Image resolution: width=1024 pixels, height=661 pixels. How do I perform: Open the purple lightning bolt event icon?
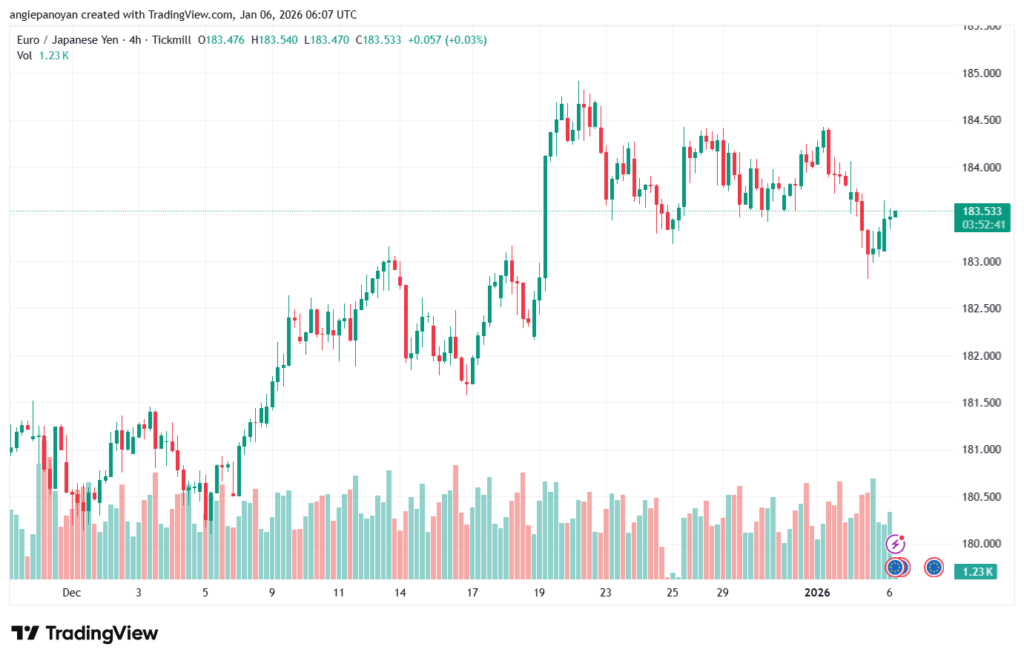(896, 544)
